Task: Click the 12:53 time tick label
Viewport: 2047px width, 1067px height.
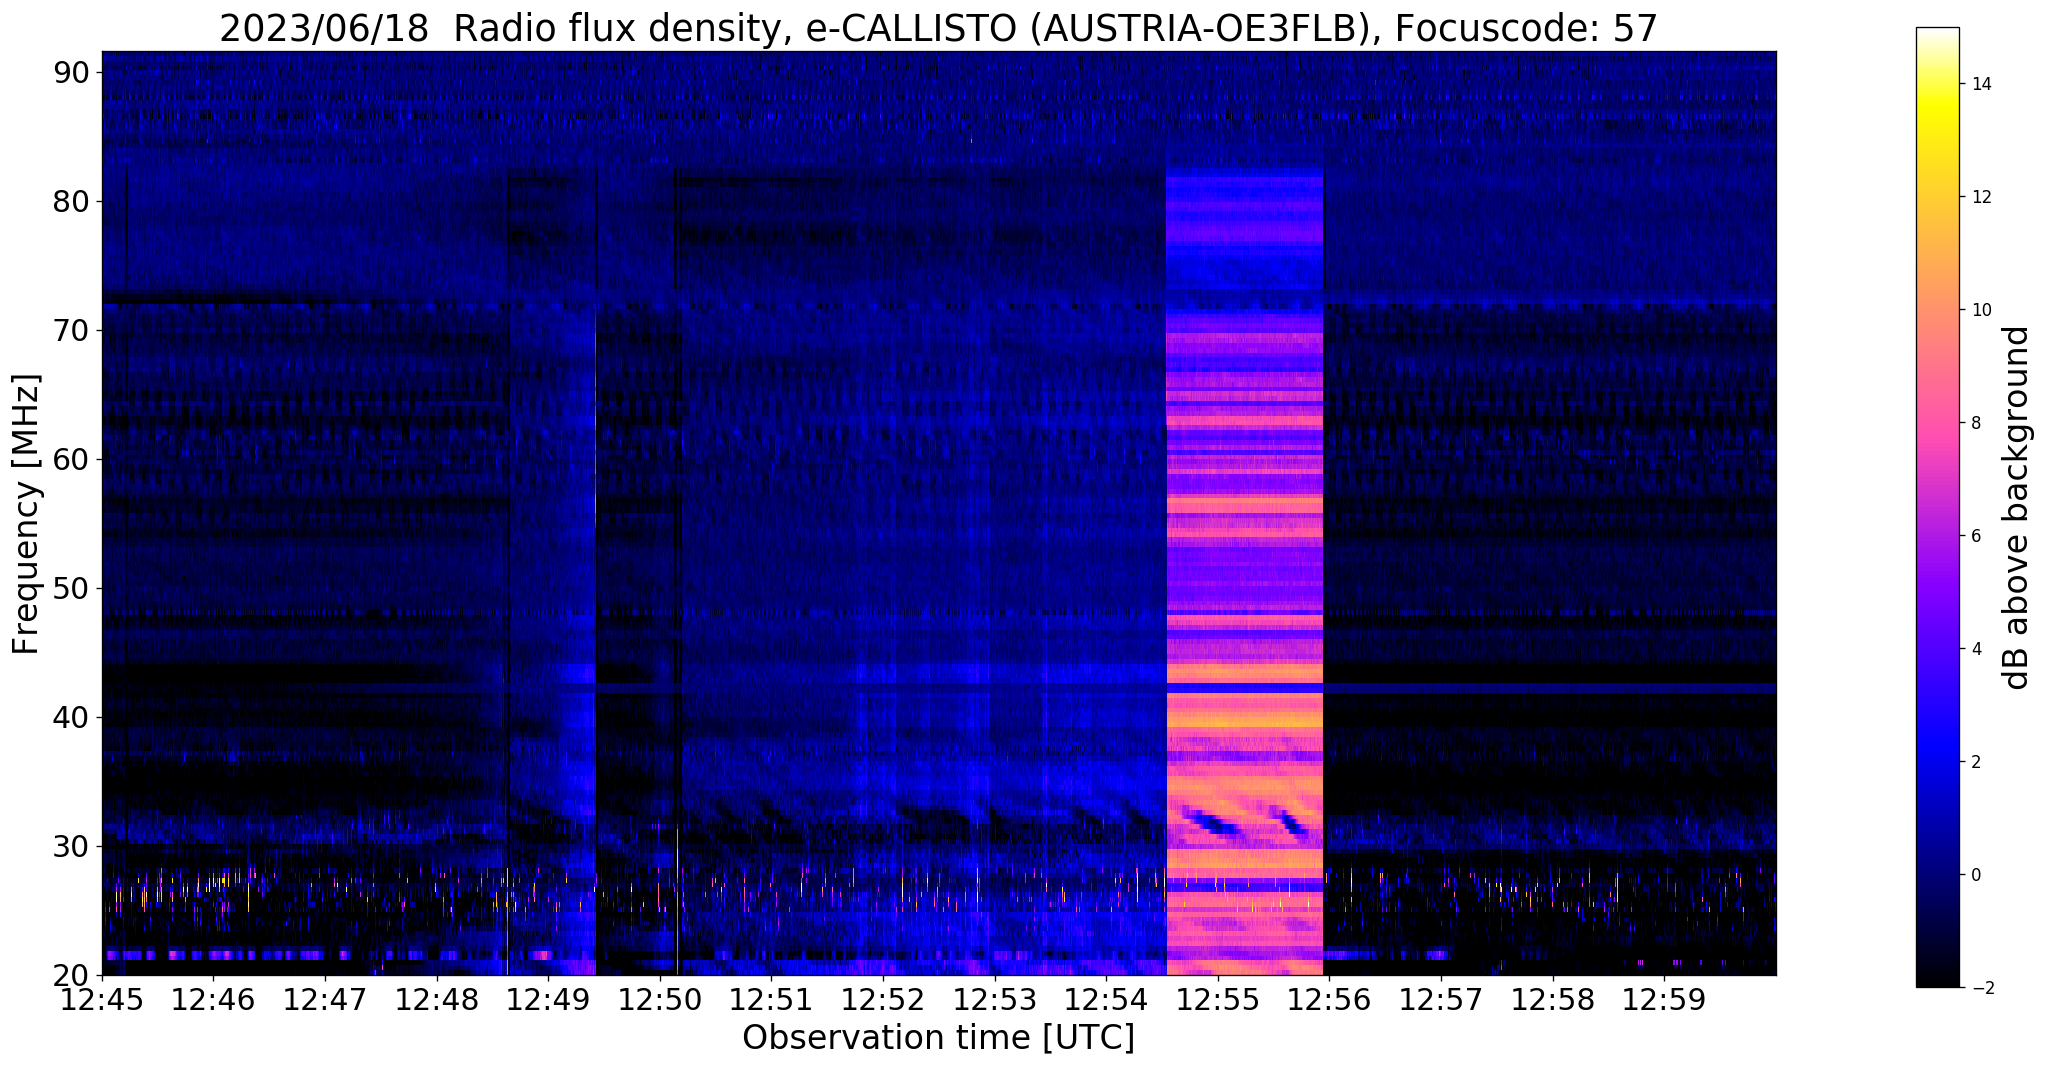Action: click(x=995, y=1000)
